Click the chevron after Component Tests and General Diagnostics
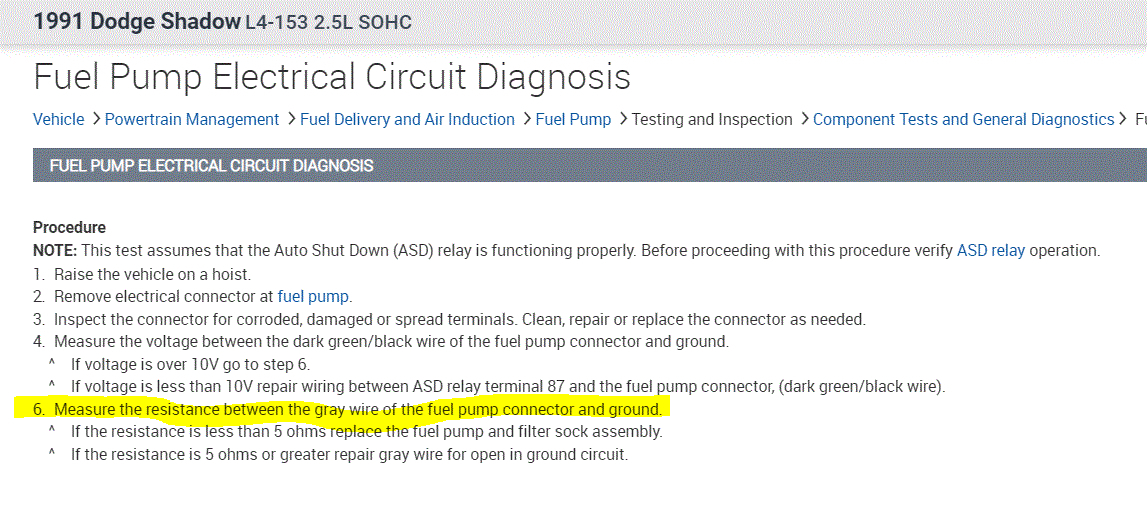The width and height of the screenshot is (1147, 530). [1124, 119]
